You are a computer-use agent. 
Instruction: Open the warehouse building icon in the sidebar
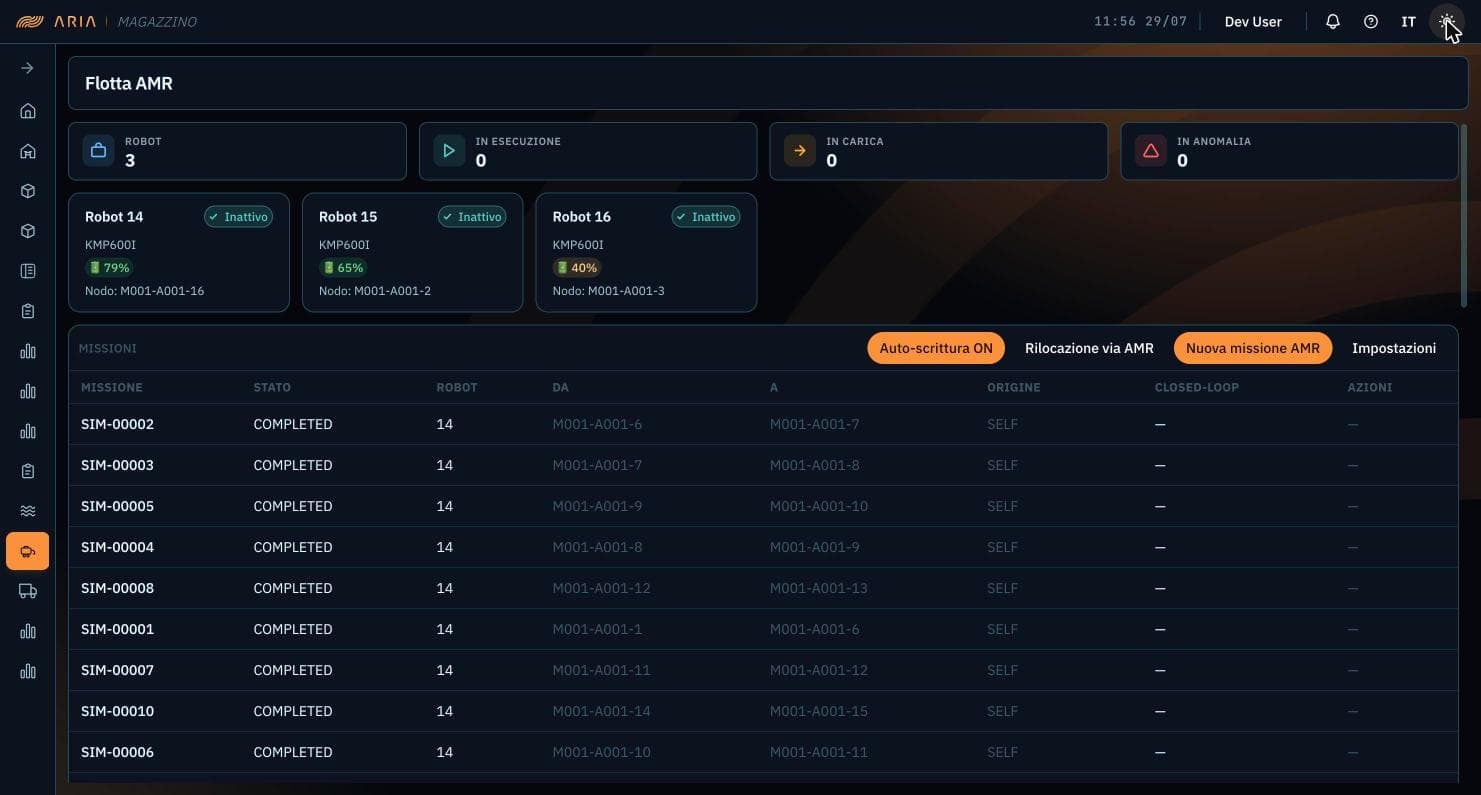(x=28, y=151)
